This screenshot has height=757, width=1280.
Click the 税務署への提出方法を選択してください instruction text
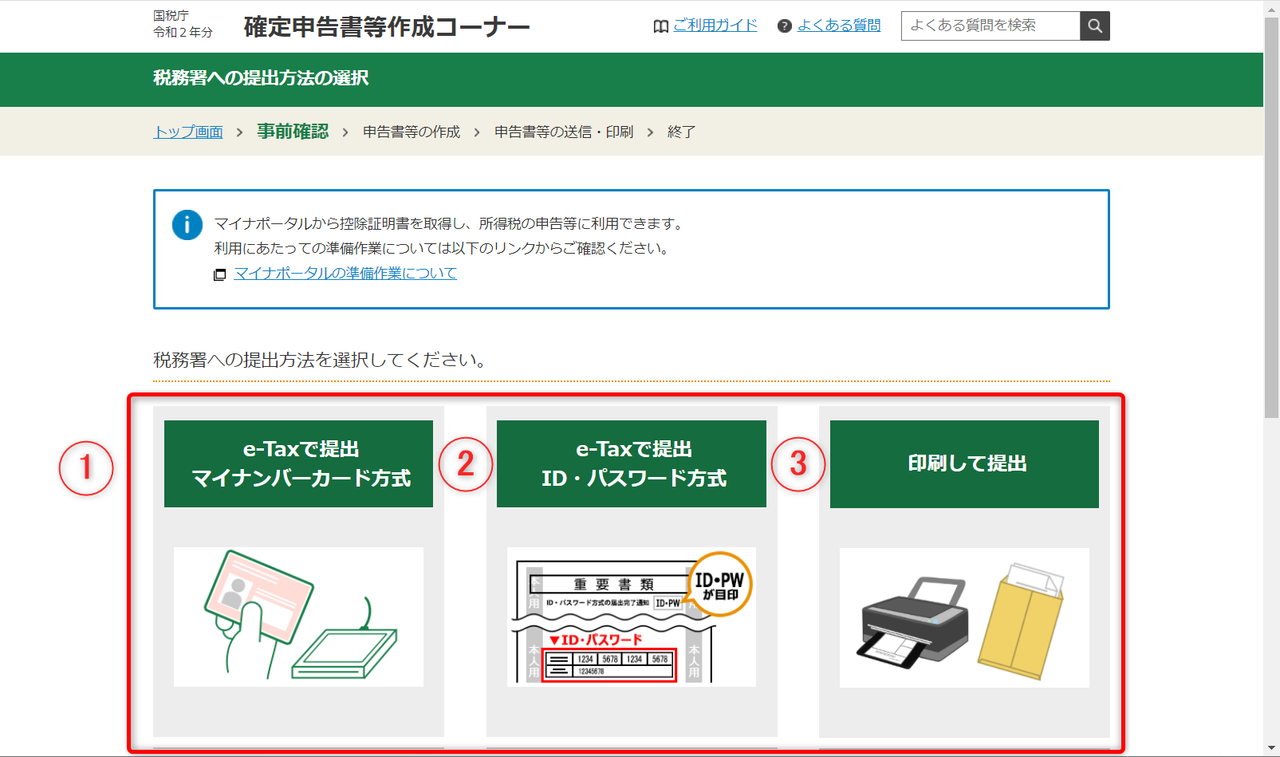click(x=320, y=360)
